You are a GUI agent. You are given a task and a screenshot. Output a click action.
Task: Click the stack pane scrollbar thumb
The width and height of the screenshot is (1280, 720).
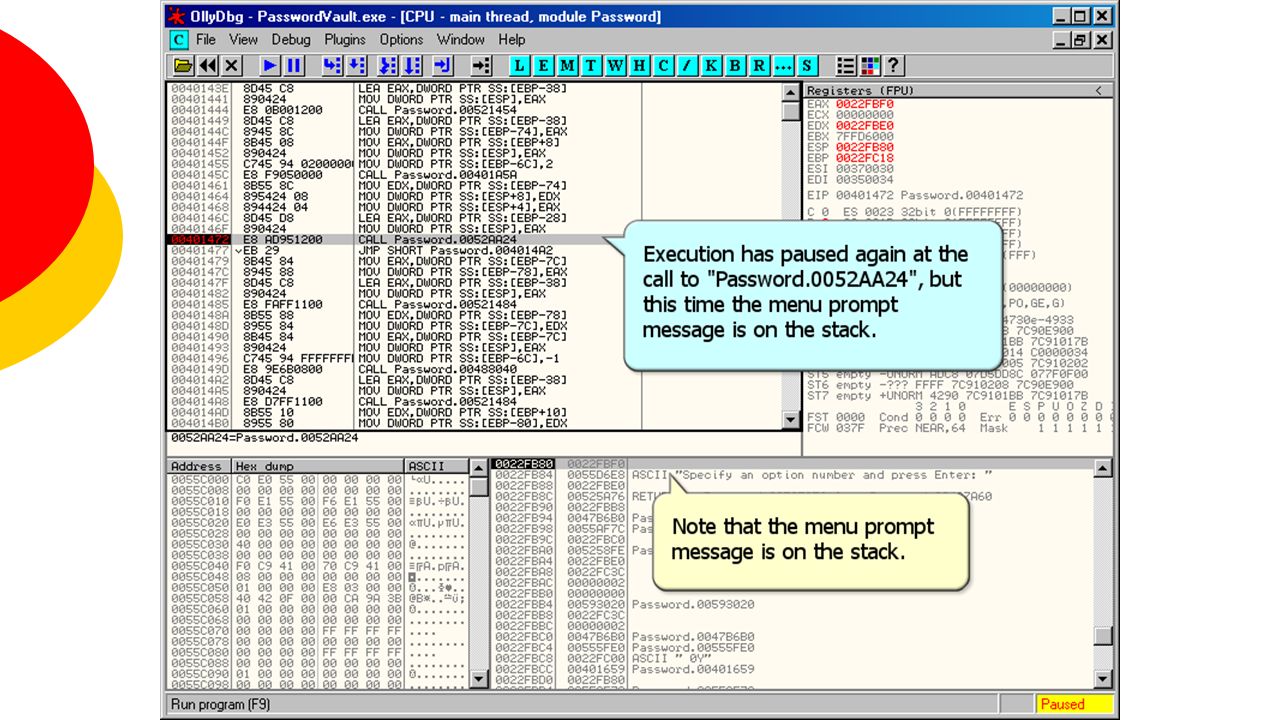point(1103,637)
